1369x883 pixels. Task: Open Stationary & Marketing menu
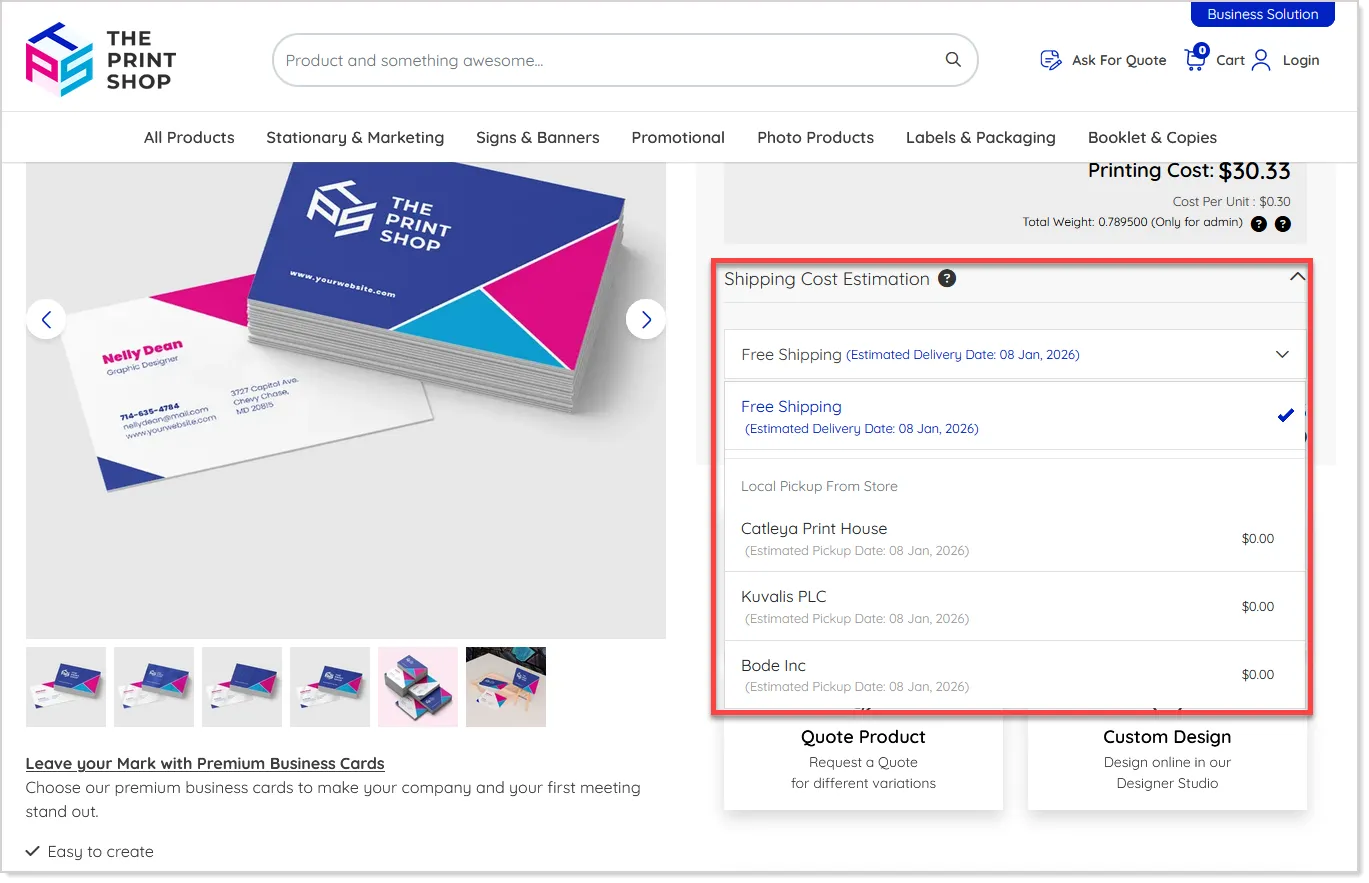[355, 137]
